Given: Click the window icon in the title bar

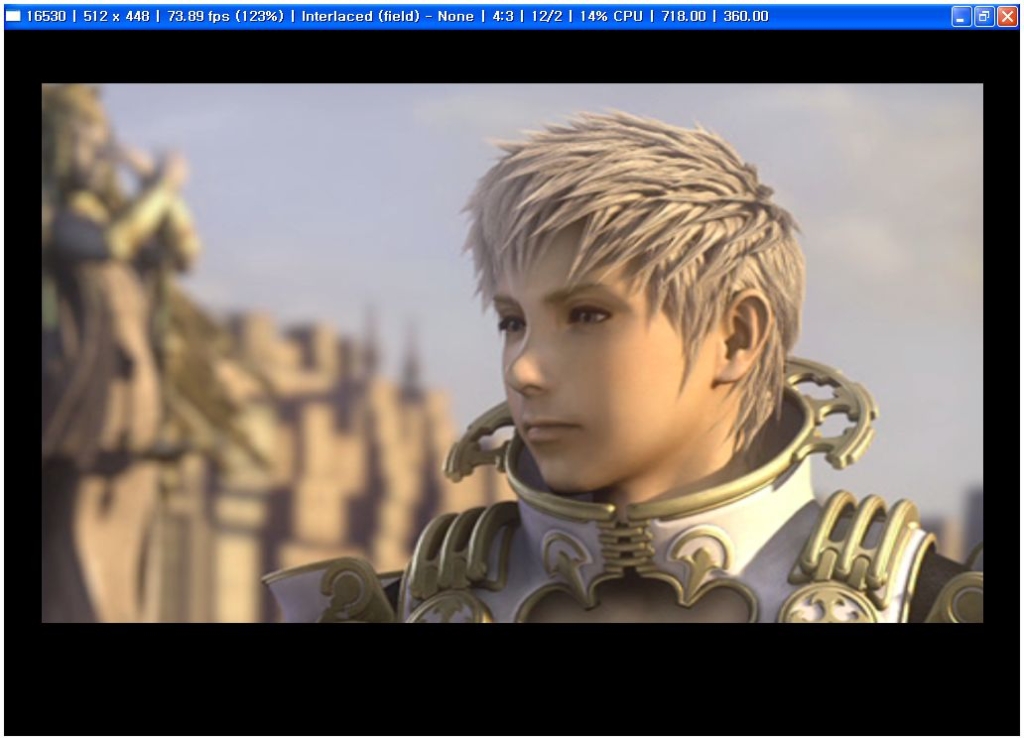Looking at the screenshot, I should click(x=13, y=16).
